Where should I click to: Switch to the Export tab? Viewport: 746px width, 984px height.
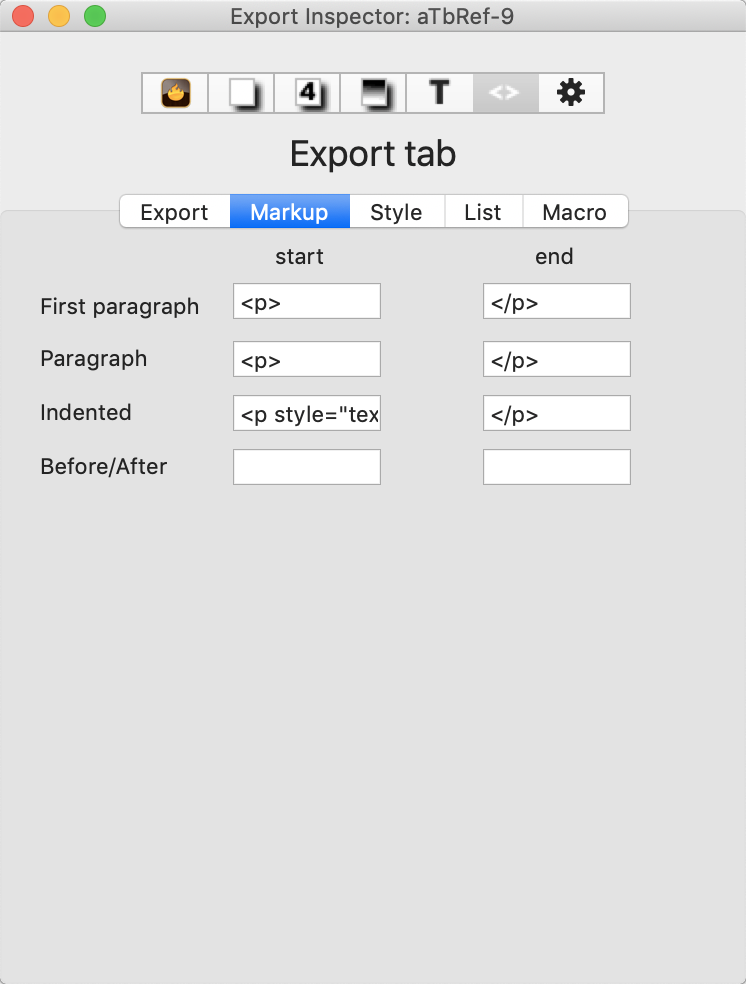coord(174,212)
